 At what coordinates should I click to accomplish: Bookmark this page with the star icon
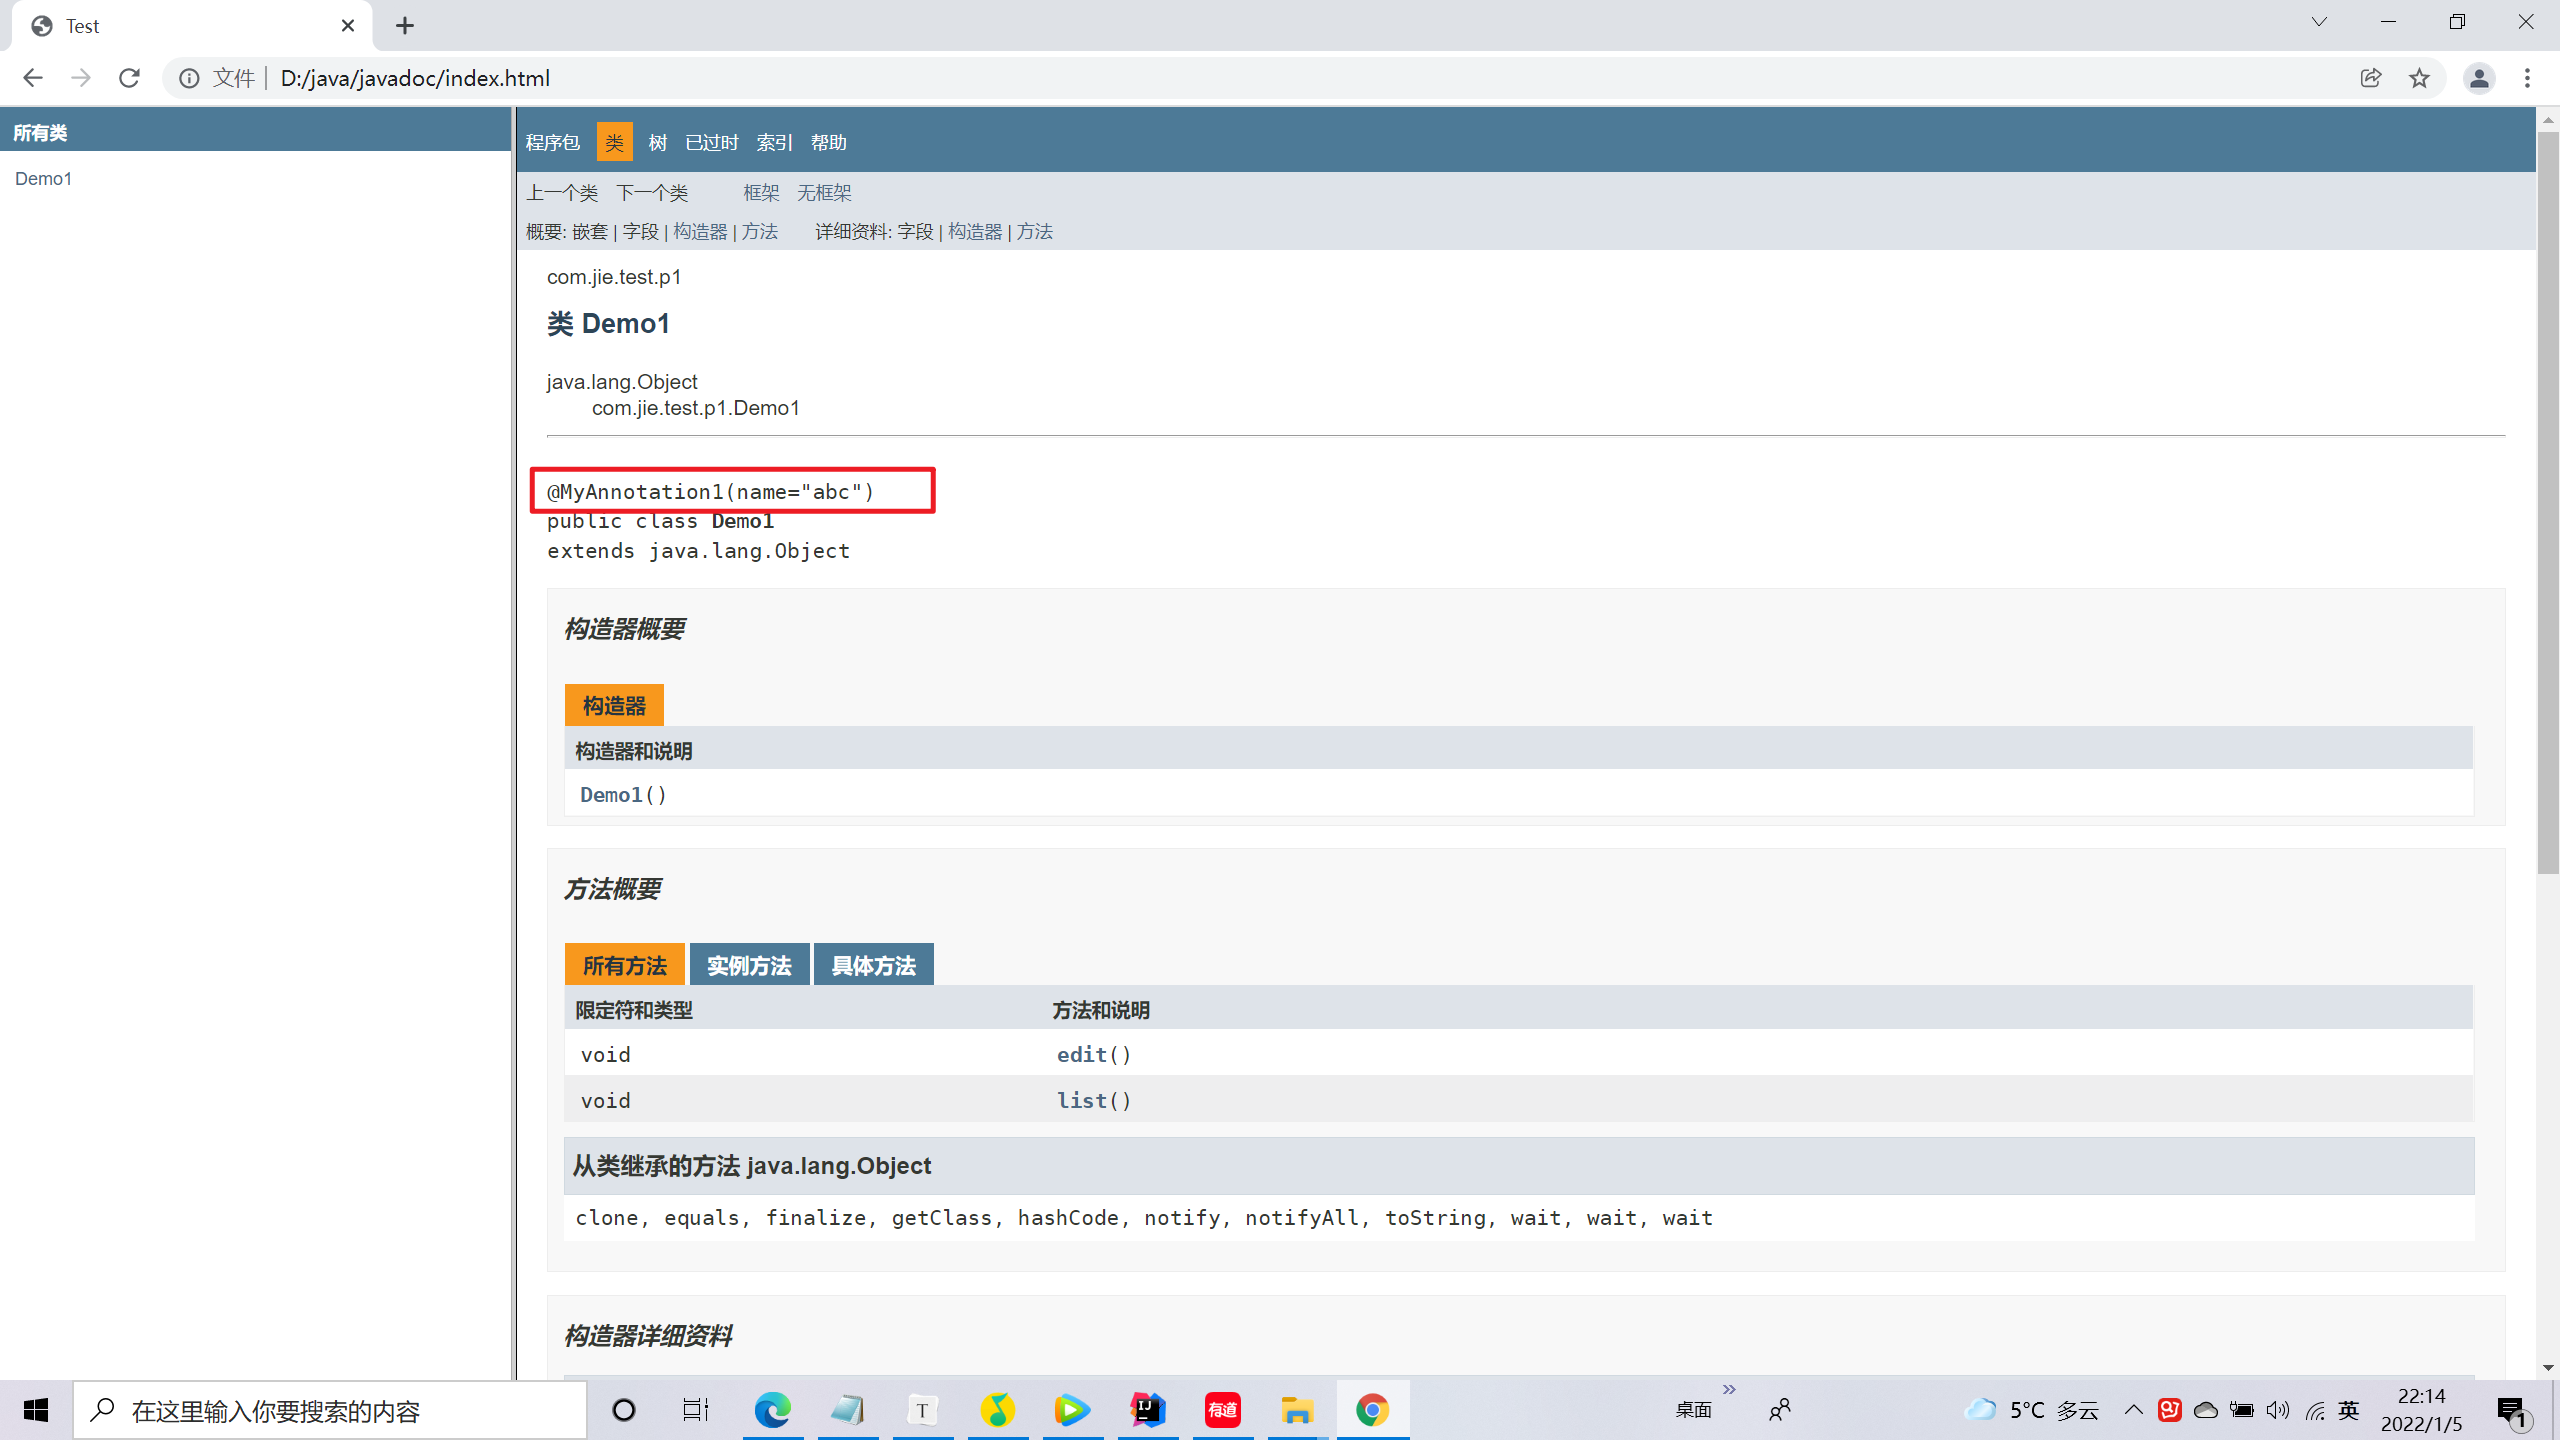point(2419,78)
